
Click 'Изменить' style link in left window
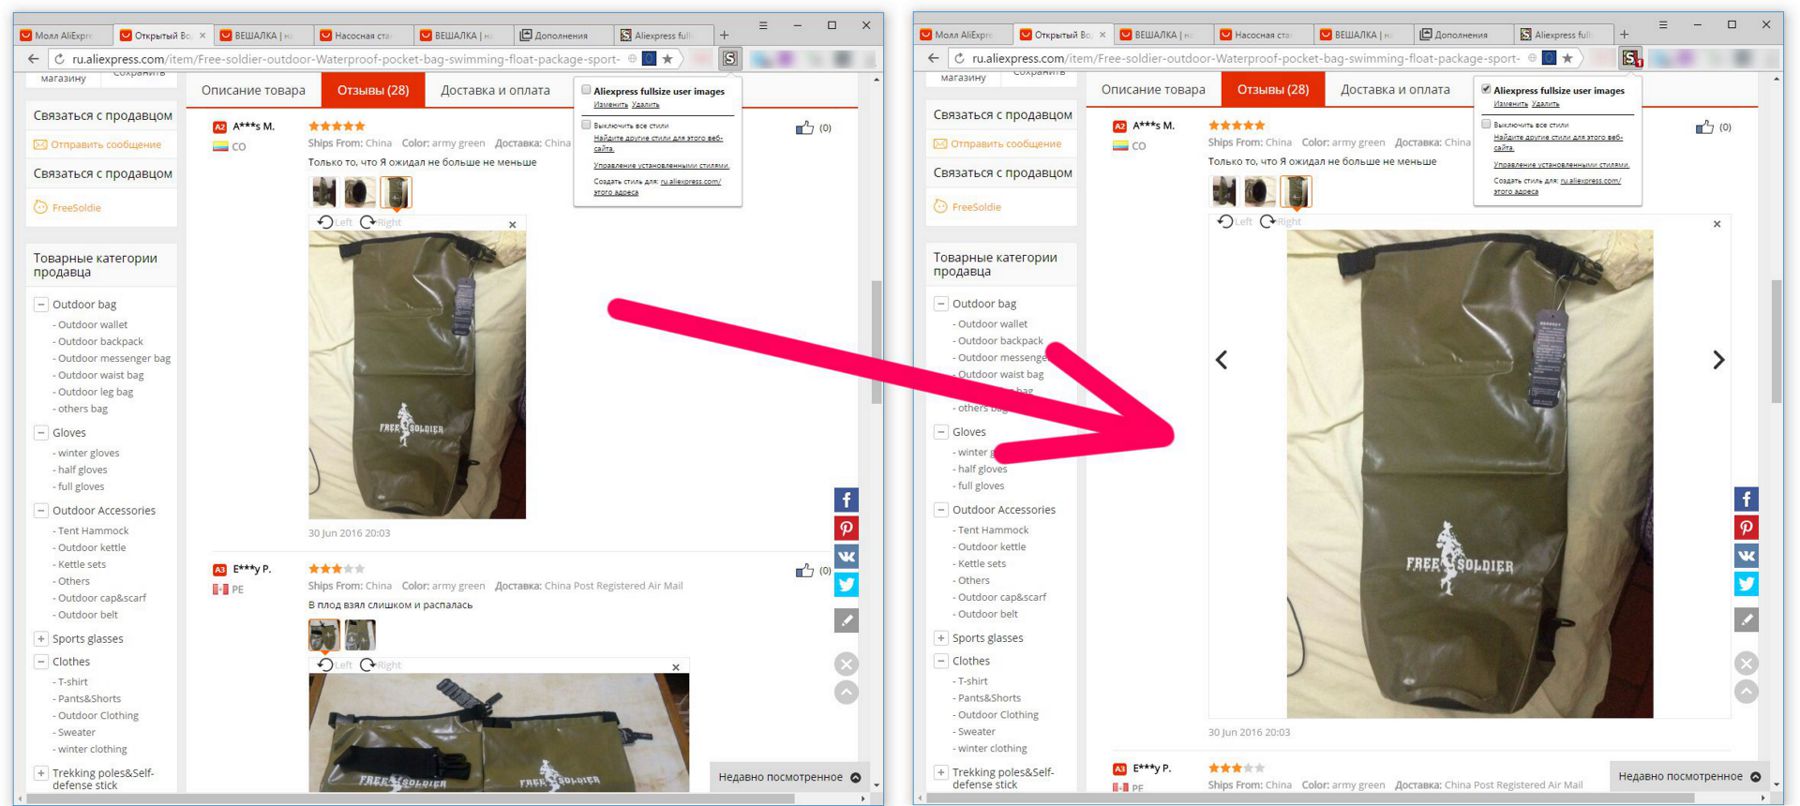coord(610,104)
